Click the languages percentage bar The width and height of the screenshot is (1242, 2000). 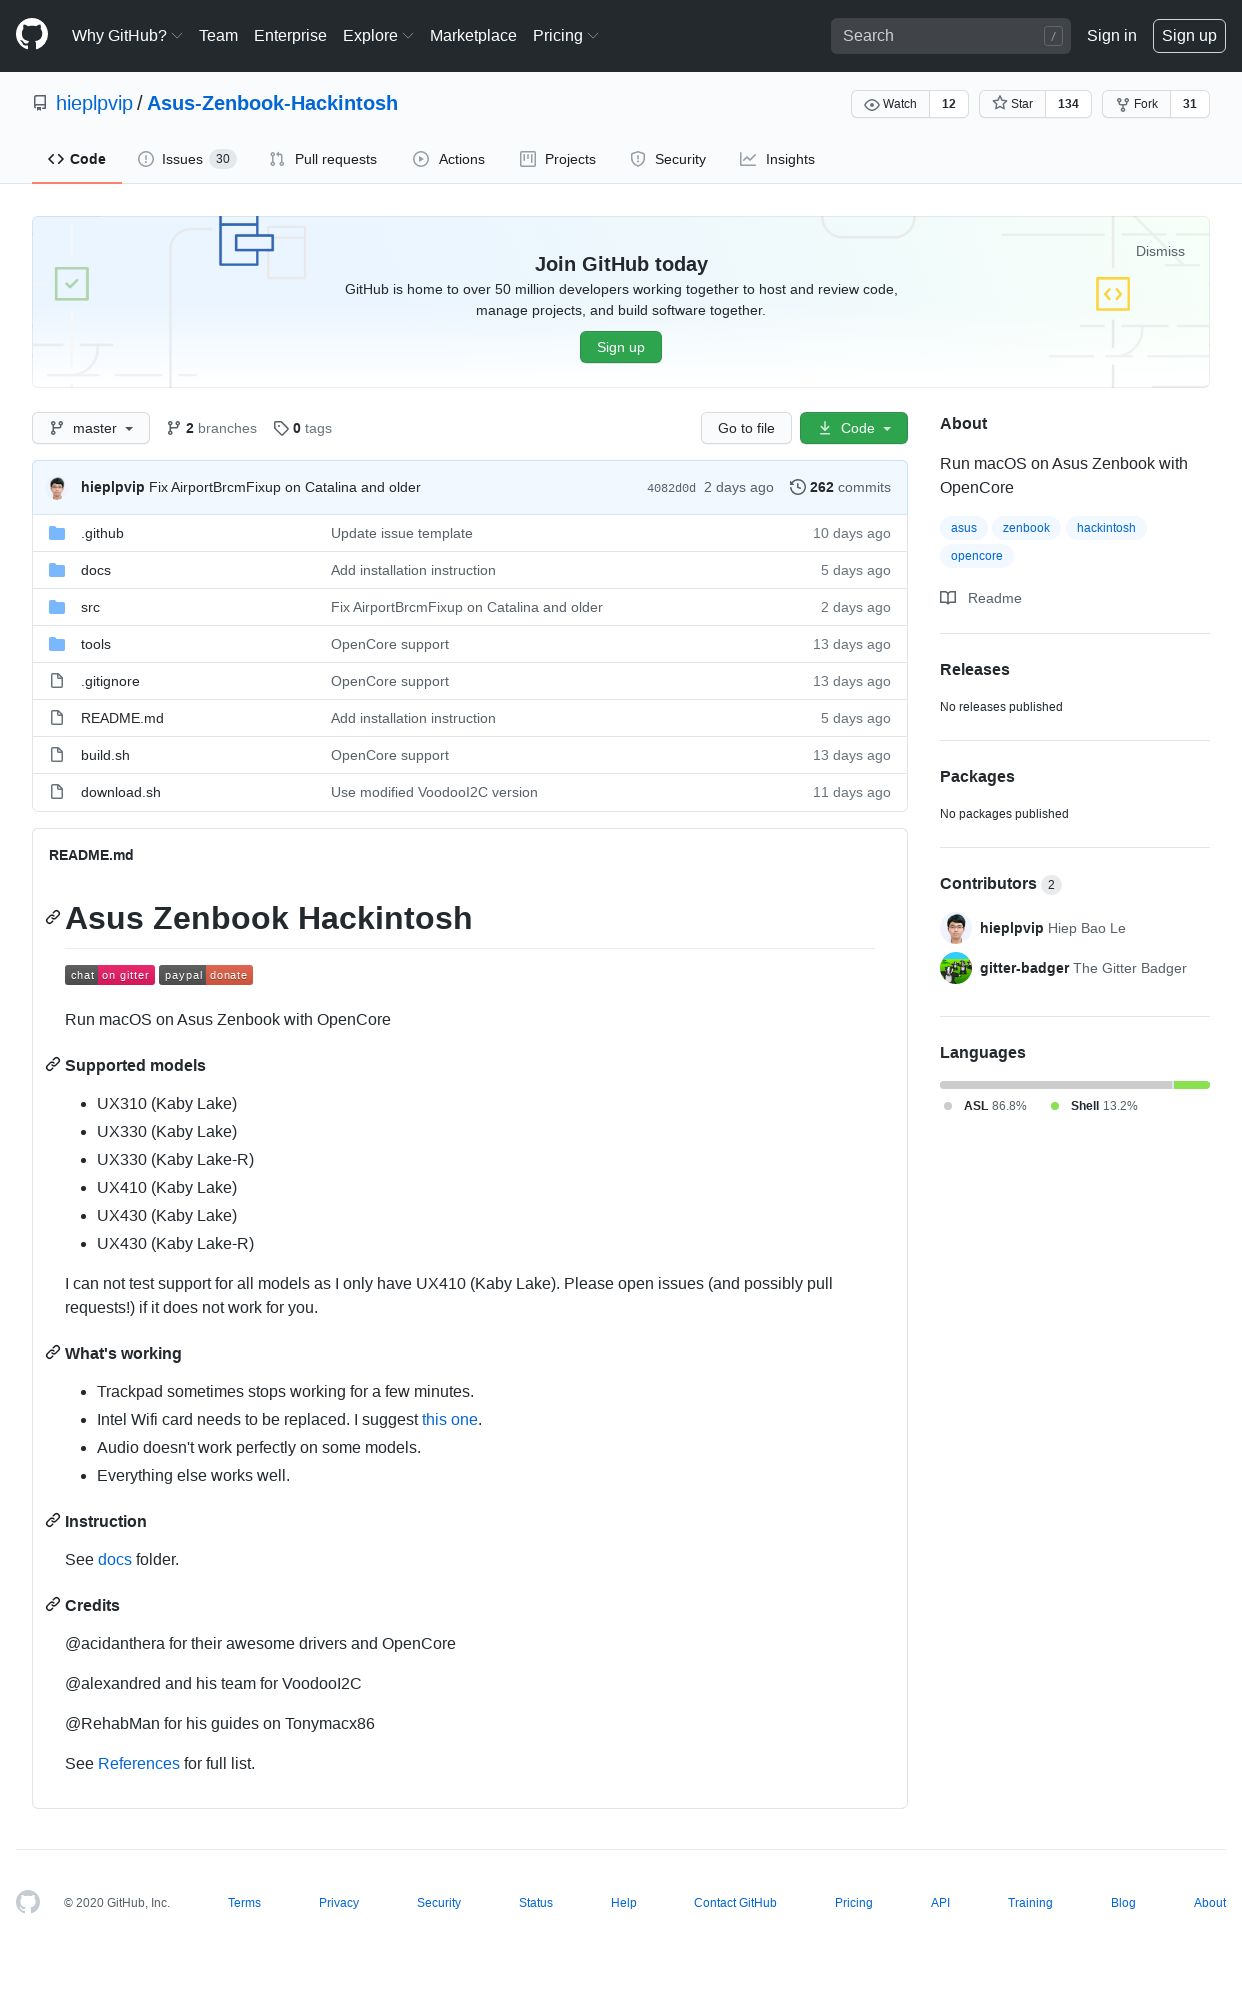(x=1075, y=1085)
